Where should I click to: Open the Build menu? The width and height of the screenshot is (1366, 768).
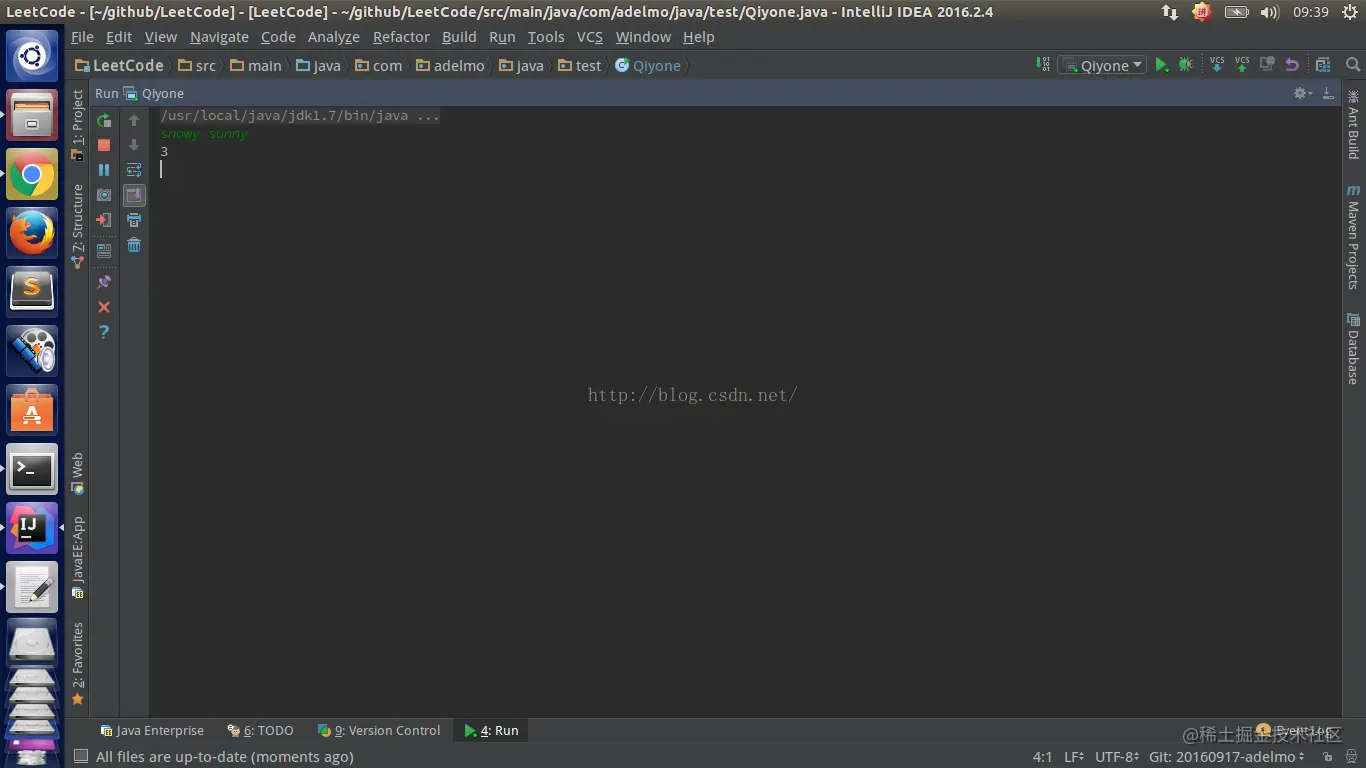459,37
